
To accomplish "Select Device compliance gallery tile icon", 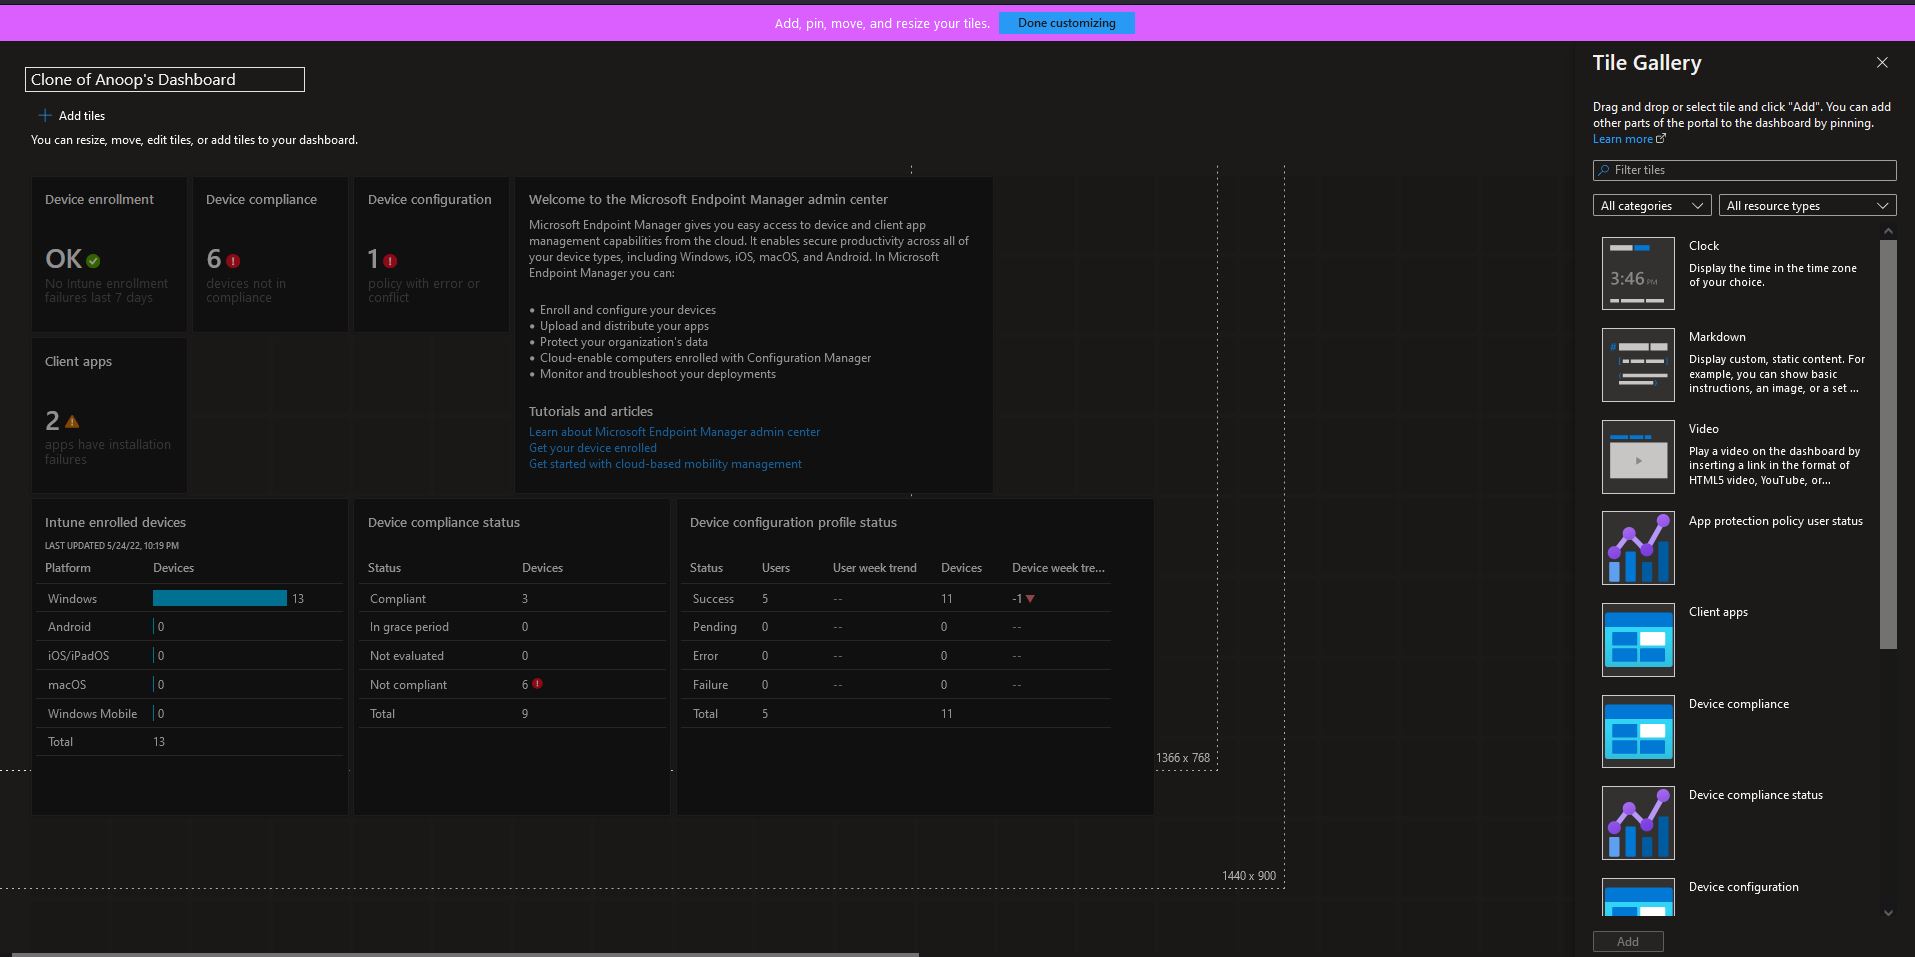I will (x=1638, y=732).
